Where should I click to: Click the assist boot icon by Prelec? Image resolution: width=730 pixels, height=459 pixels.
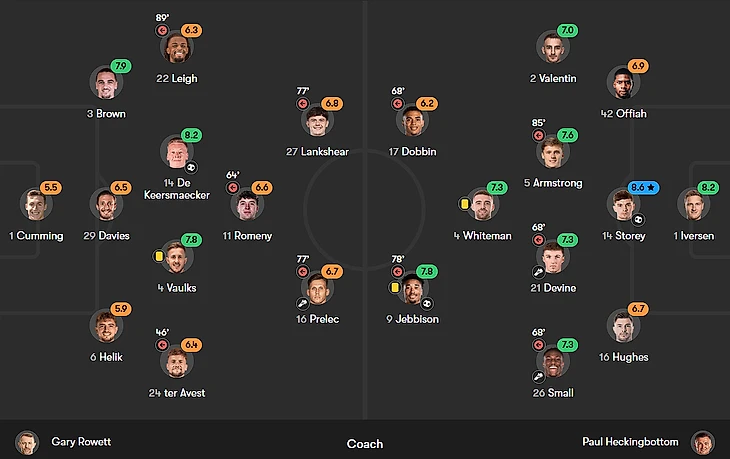(x=301, y=303)
